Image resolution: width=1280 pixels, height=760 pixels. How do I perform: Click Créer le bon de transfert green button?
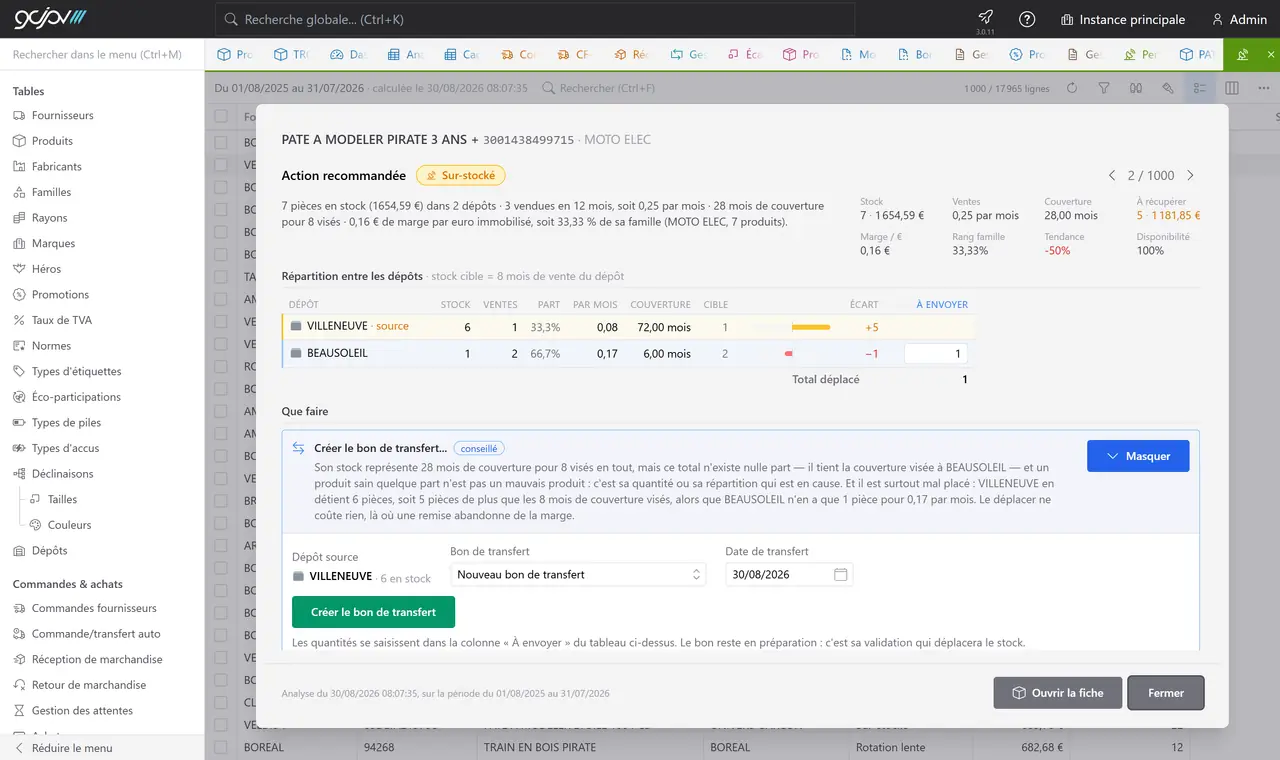point(373,612)
